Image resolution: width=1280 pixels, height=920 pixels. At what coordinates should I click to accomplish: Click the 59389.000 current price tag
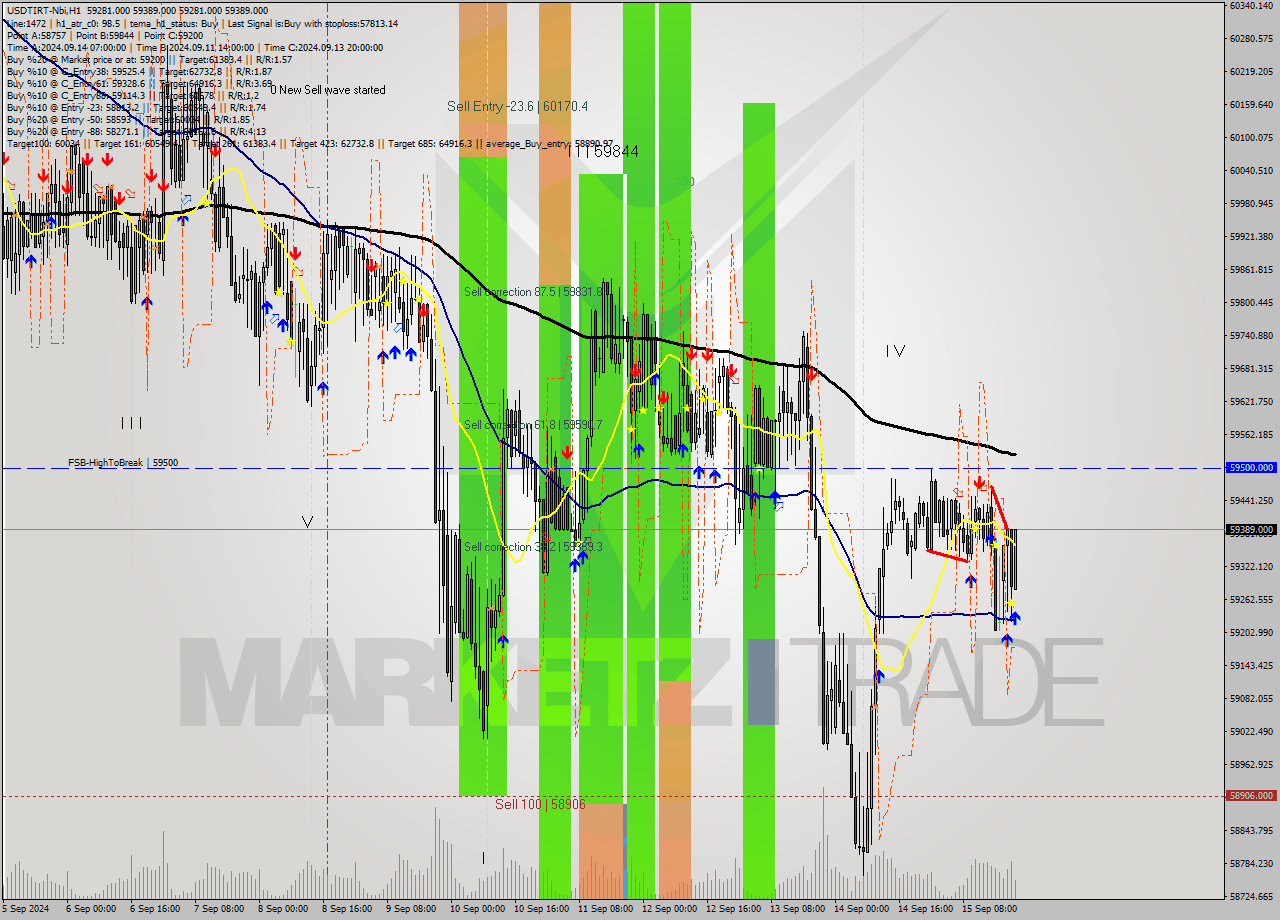point(1251,529)
